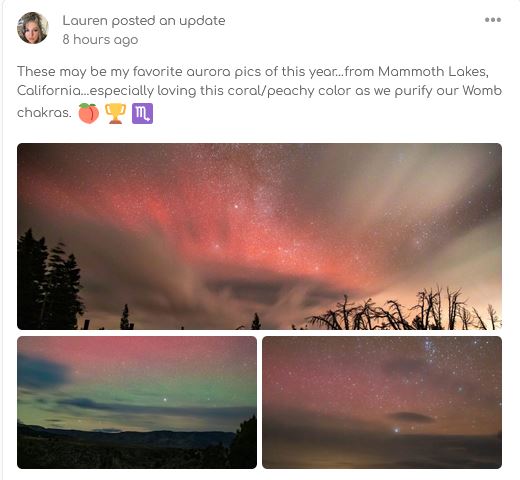
Task: Open the green and pink aurora photo
Action: click(137, 402)
